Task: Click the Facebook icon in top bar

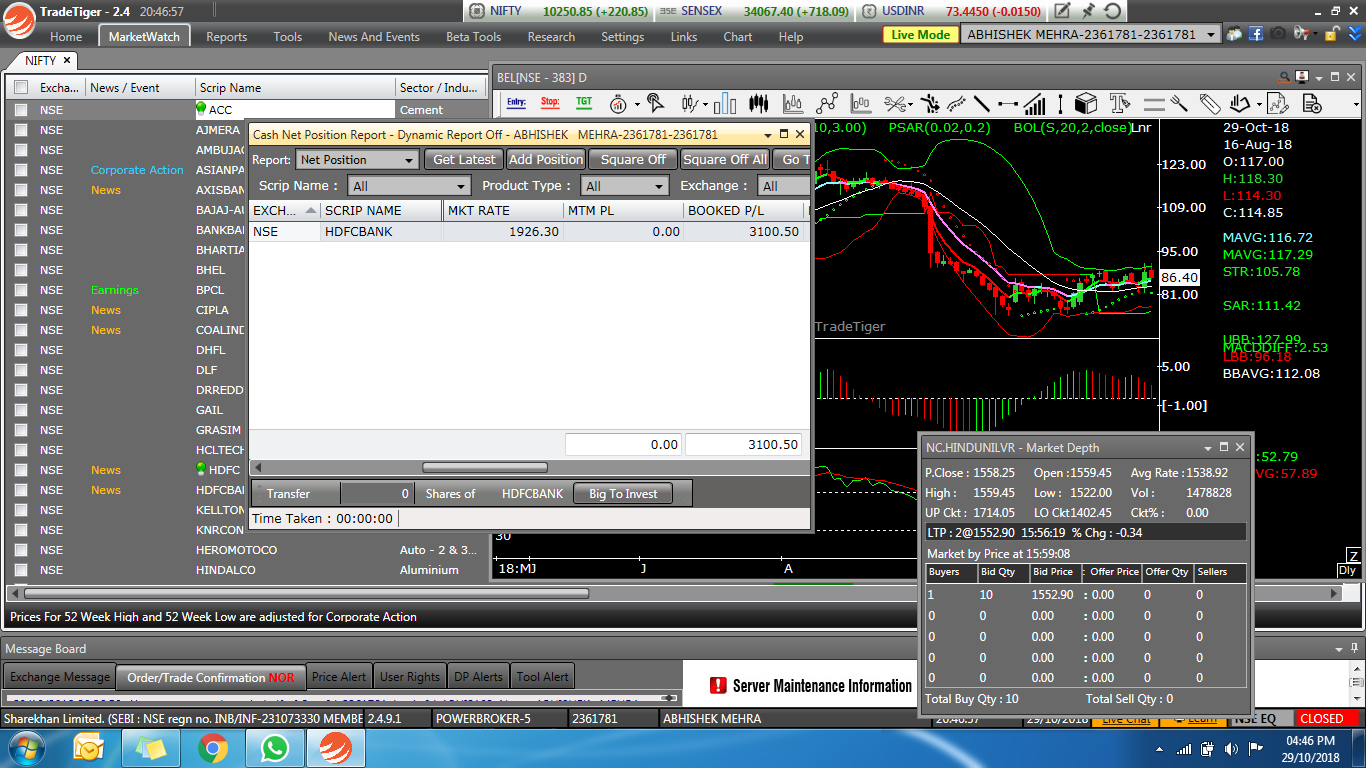Action: pos(1256,33)
